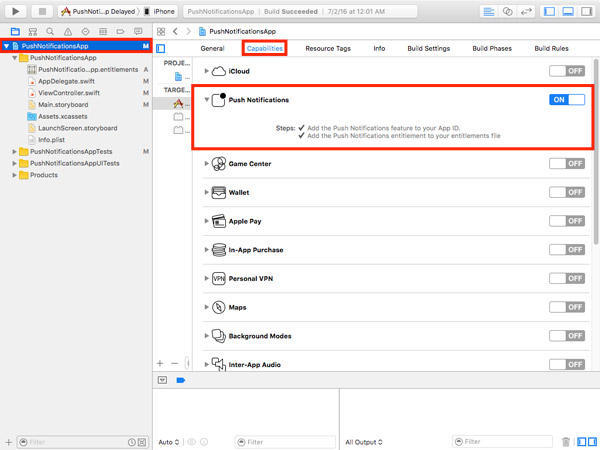Go forward in editor history
The height and width of the screenshot is (450, 600).
188,31
